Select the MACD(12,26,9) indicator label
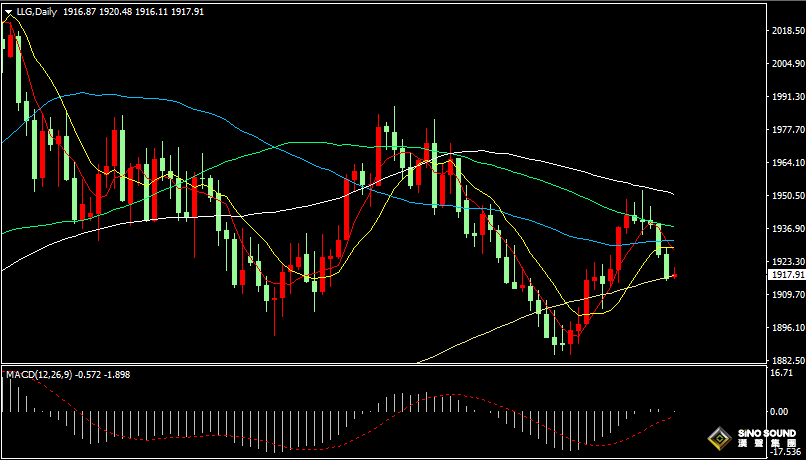The height and width of the screenshot is (460, 806). tap(38, 374)
